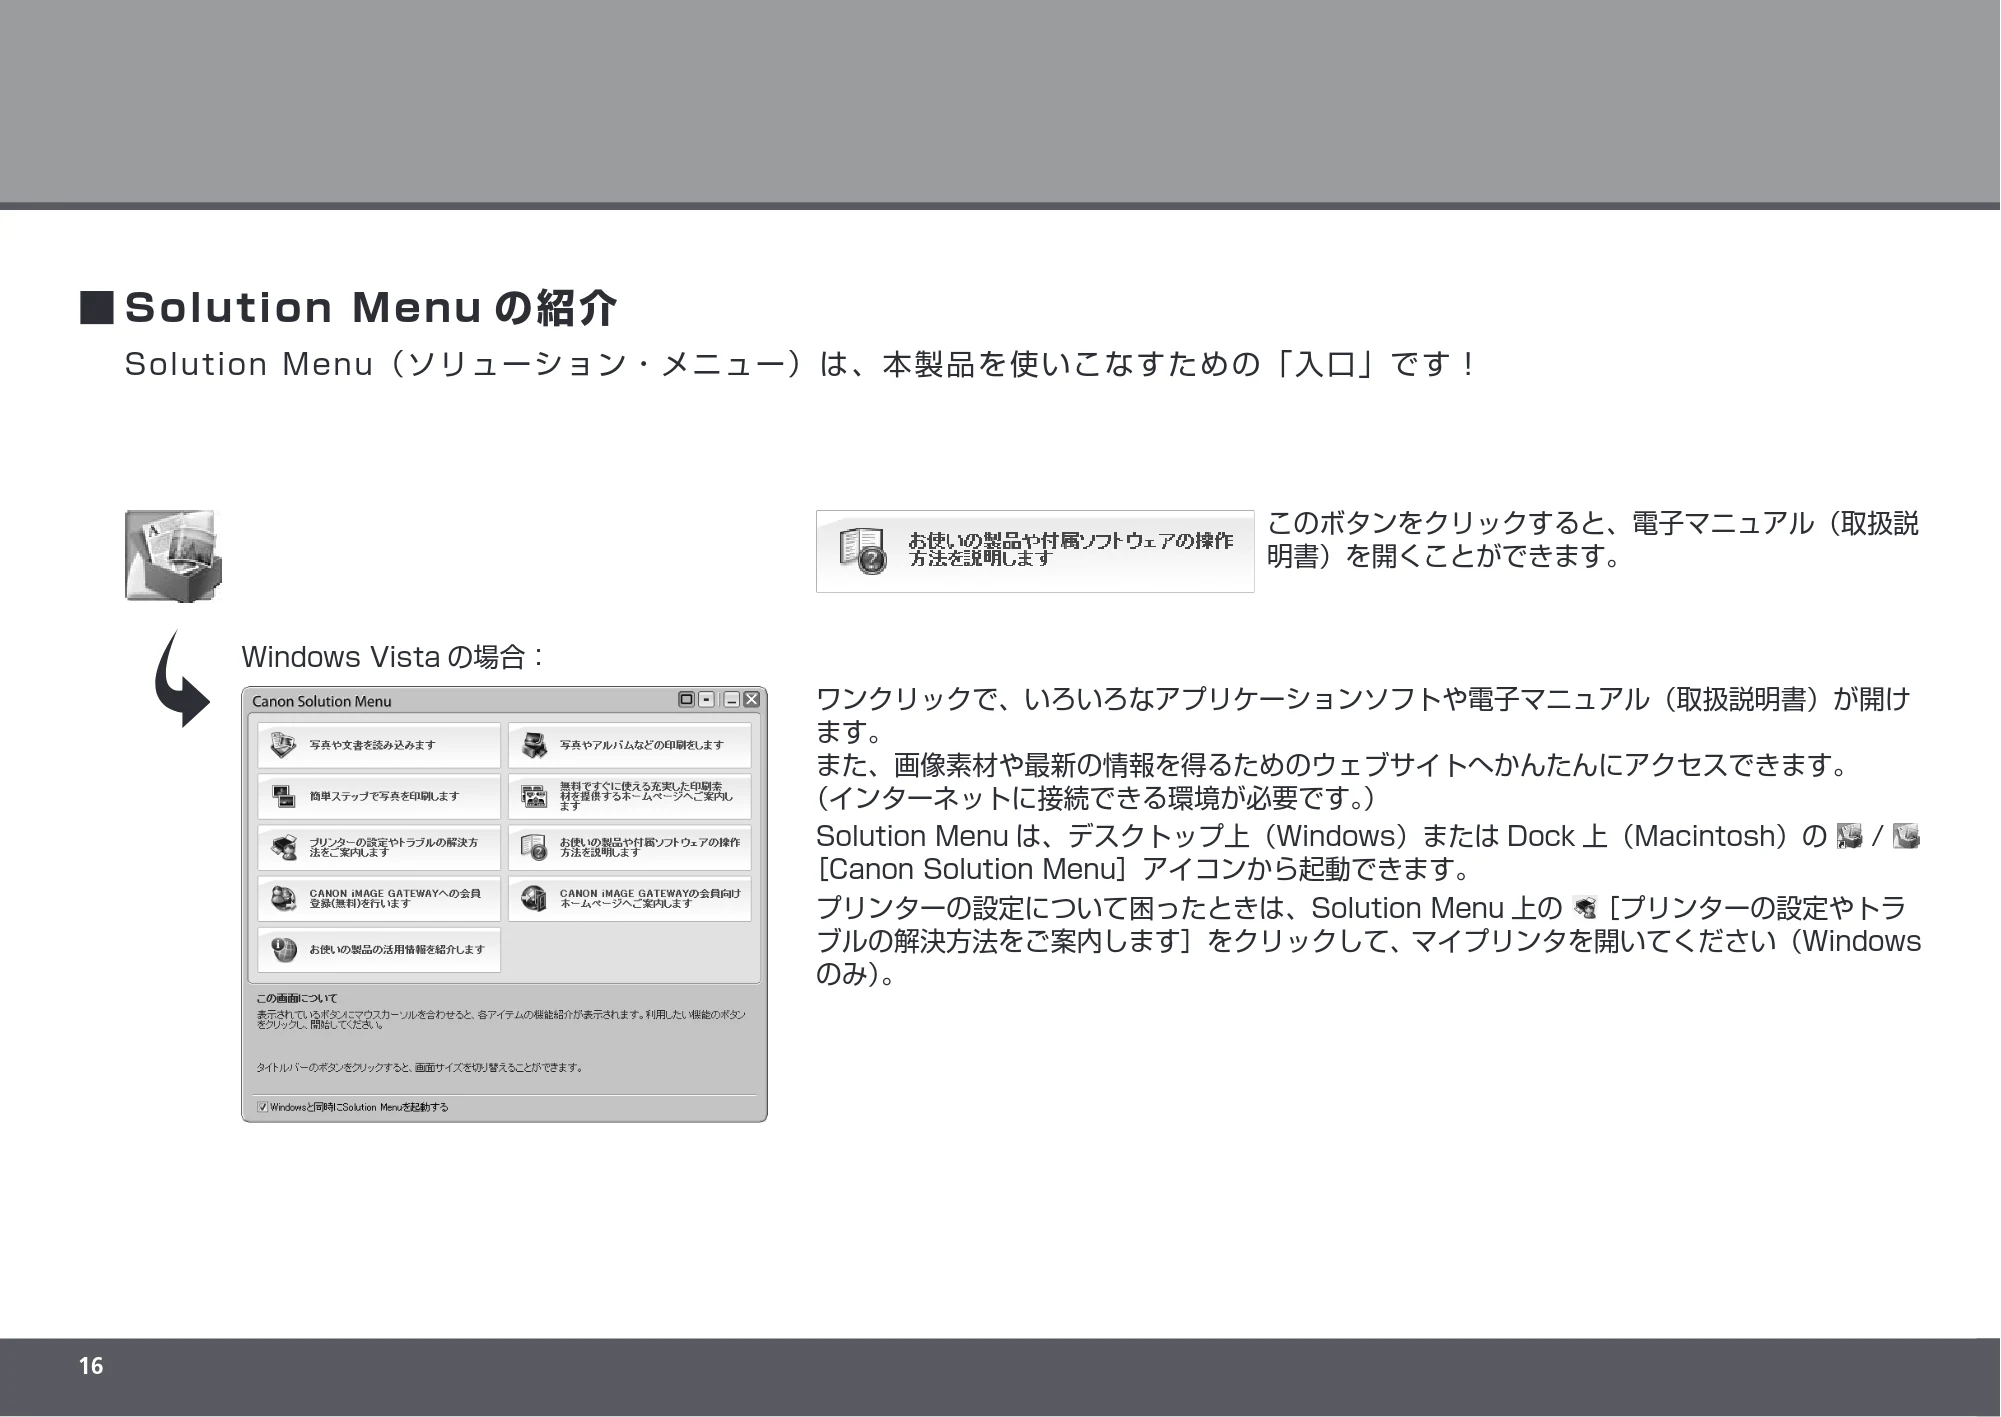Viewport: 2001px width, 1417px height.
Task: Toggle Windowsと同時にSolution Menuを起動する checkbox
Action: (263, 1107)
